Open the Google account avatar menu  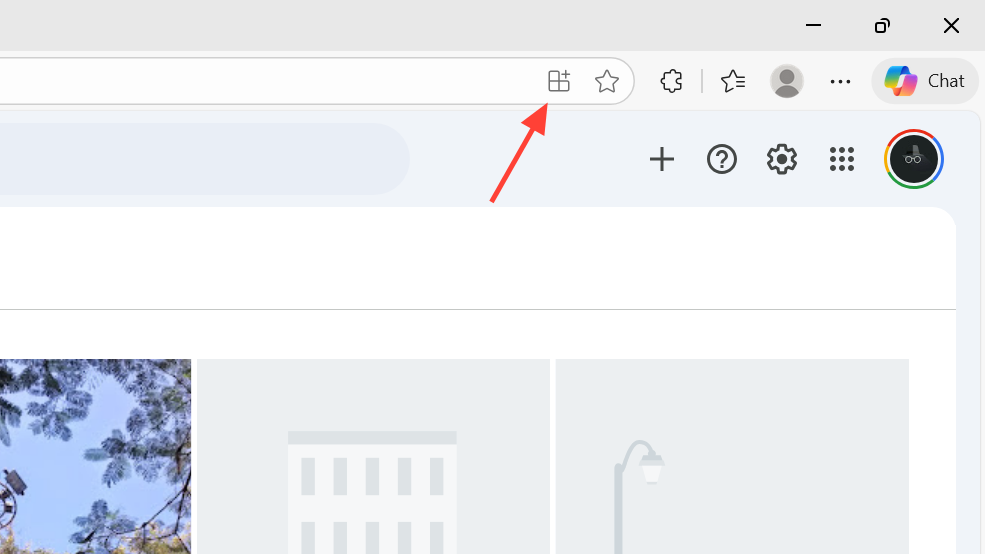(913, 159)
